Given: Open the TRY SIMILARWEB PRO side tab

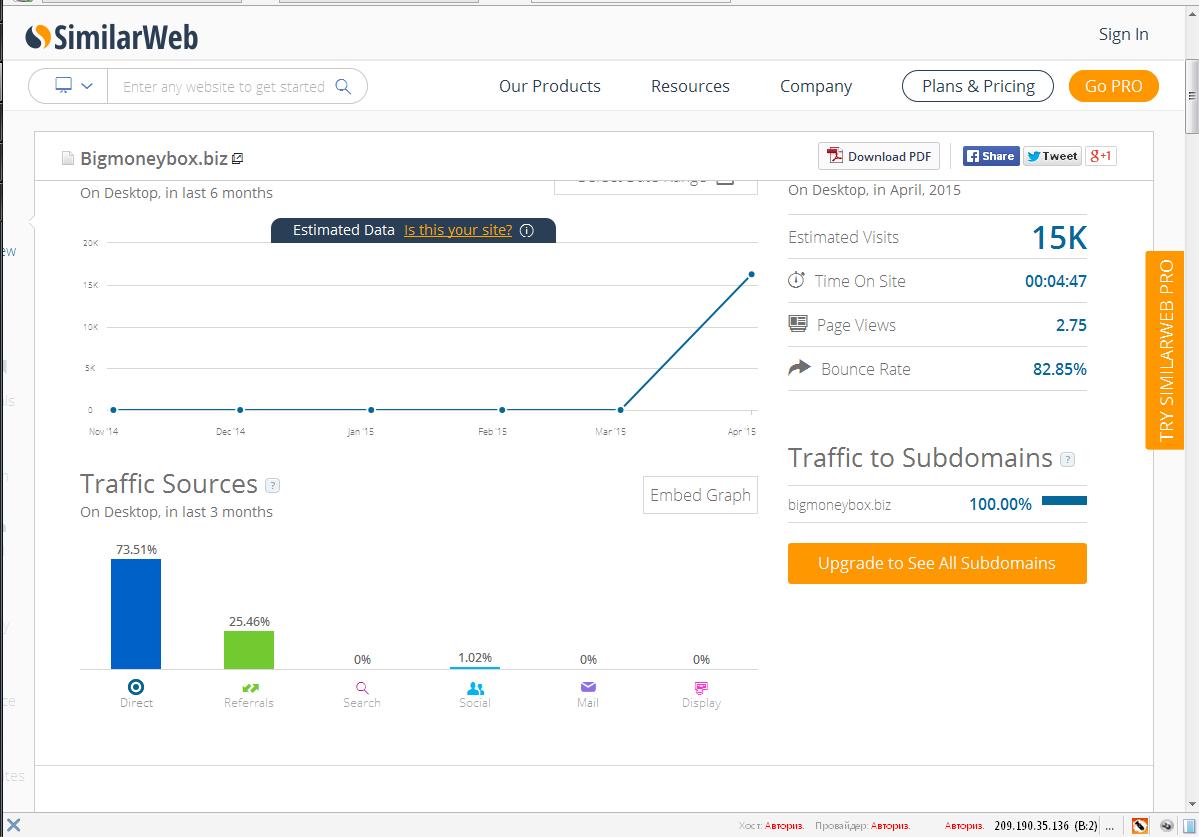Looking at the screenshot, I should click(1165, 350).
